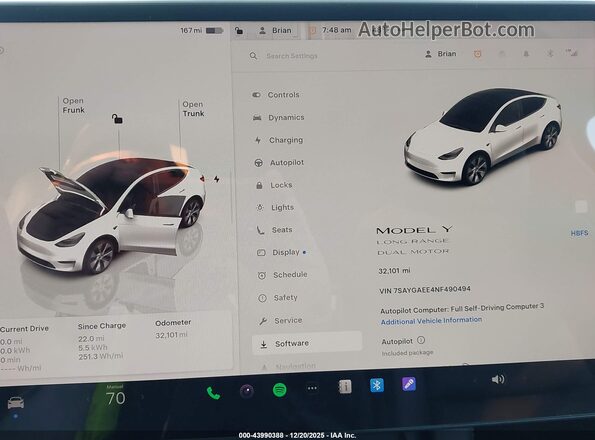Tap the orange alarm clock icon in settings header
Image resolution: width=595 pixels, height=440 pixels.
pos(477,54)
